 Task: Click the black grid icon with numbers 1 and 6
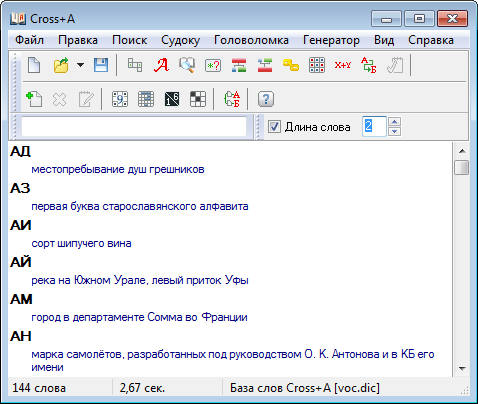point(172,99)
